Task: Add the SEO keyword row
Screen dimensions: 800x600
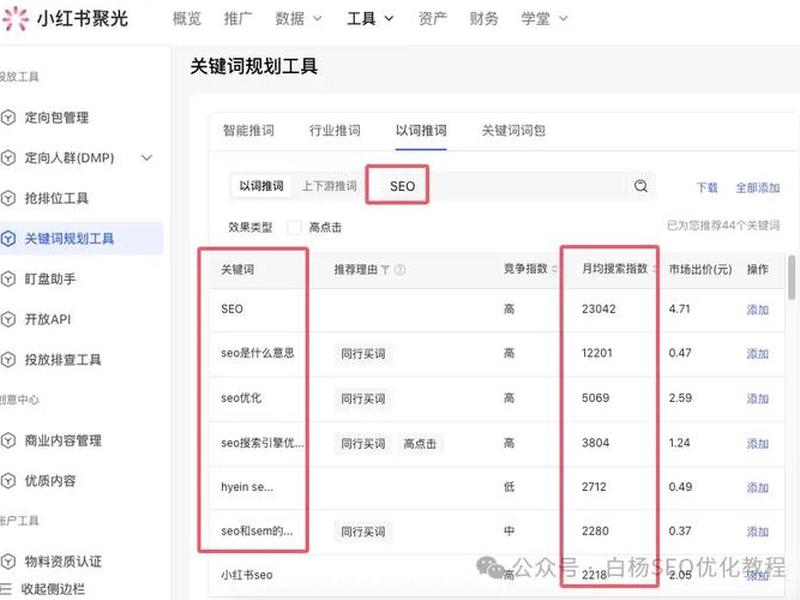Action: (x=758, y=309)
